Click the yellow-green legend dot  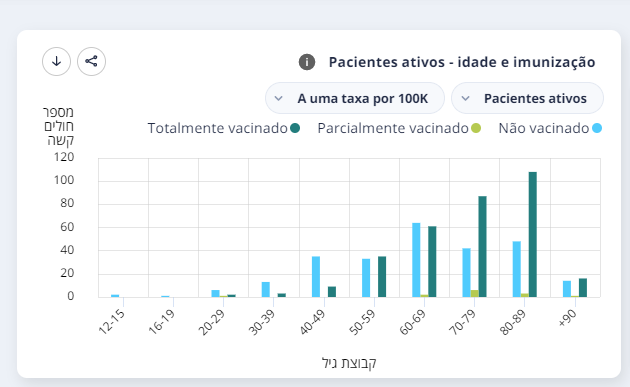[476, 128]
